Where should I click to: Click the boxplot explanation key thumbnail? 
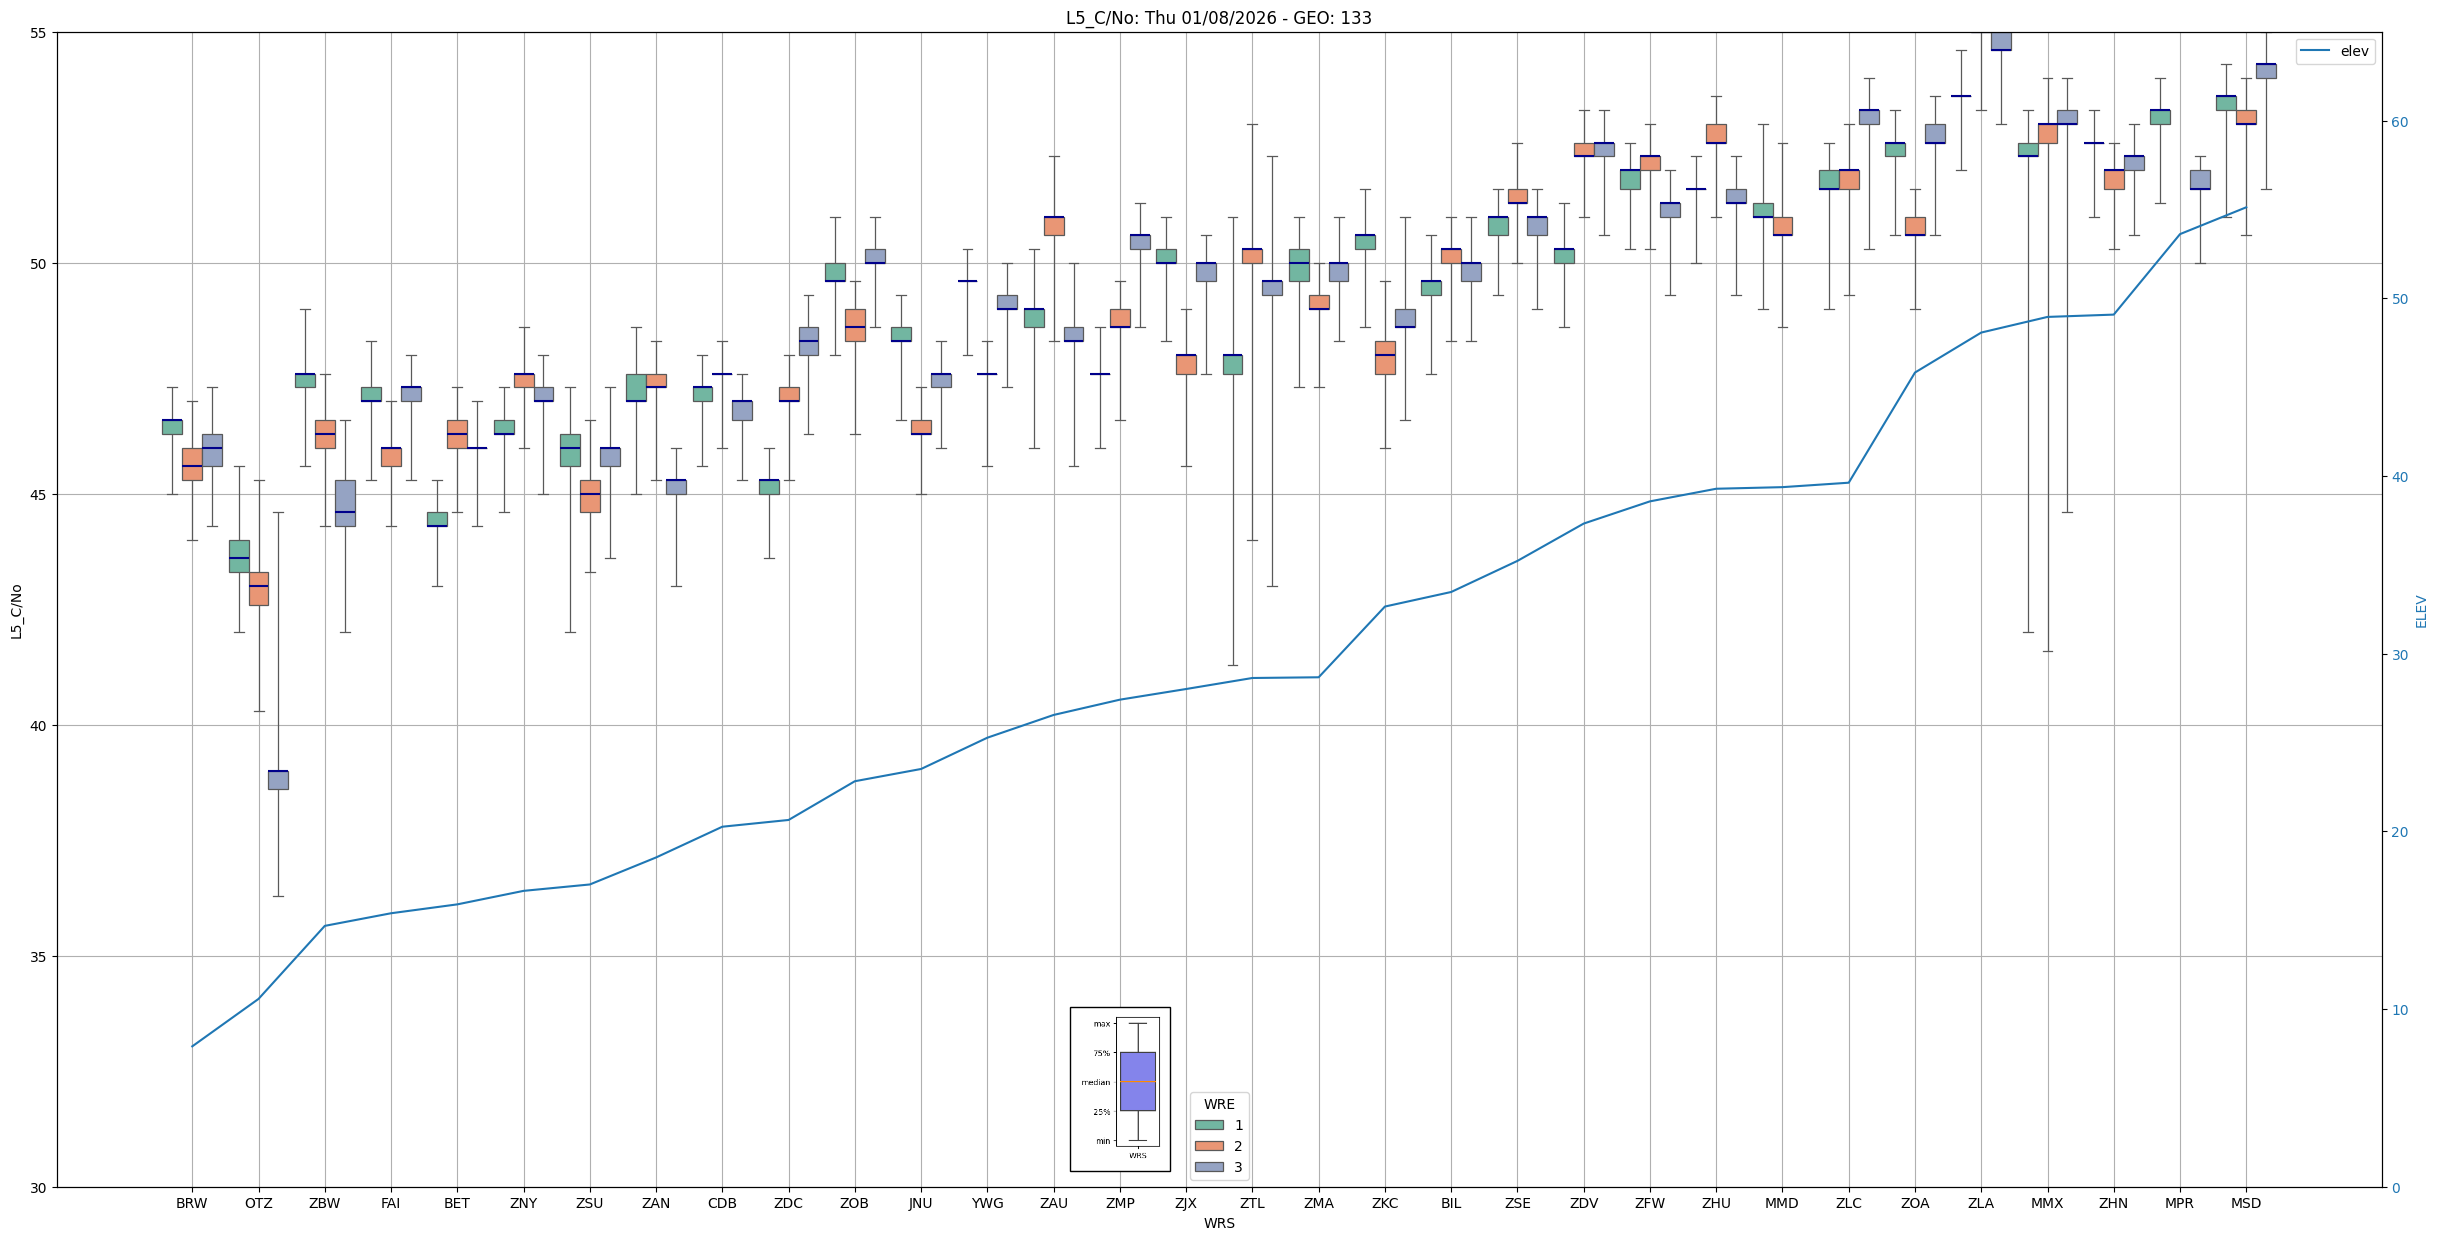(1120, 1089)
